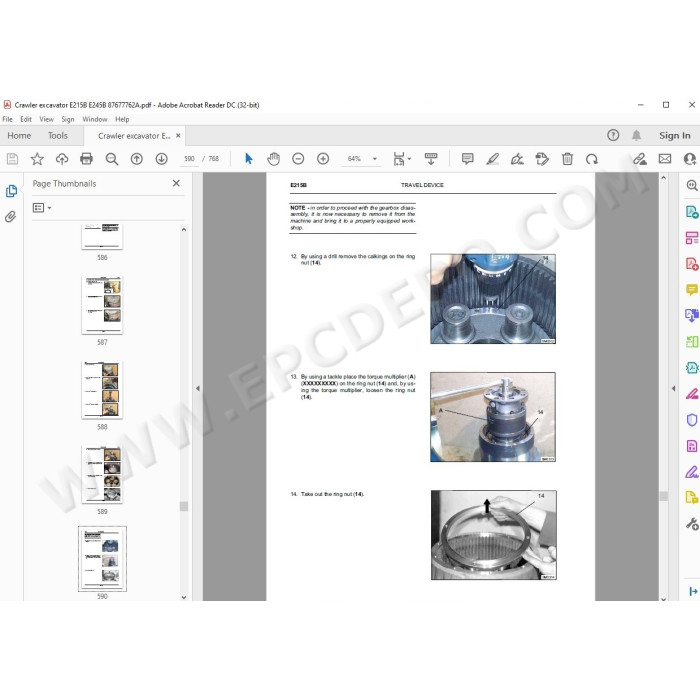Open the fit page options dropdown
This screenshot has width=700, height=700.
(402, 159)
